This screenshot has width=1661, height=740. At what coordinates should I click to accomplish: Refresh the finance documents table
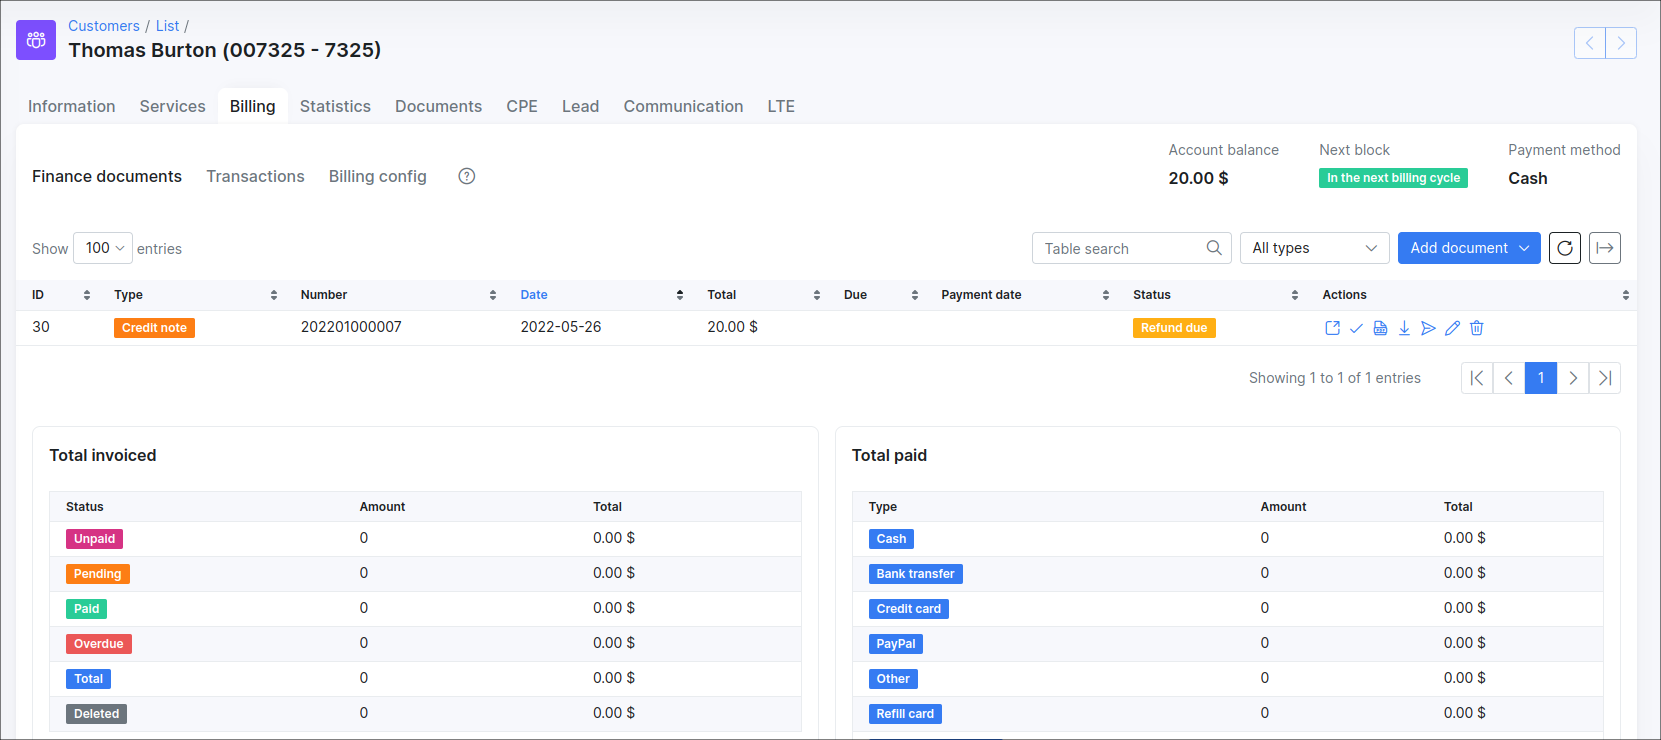tap(1564, 248)
